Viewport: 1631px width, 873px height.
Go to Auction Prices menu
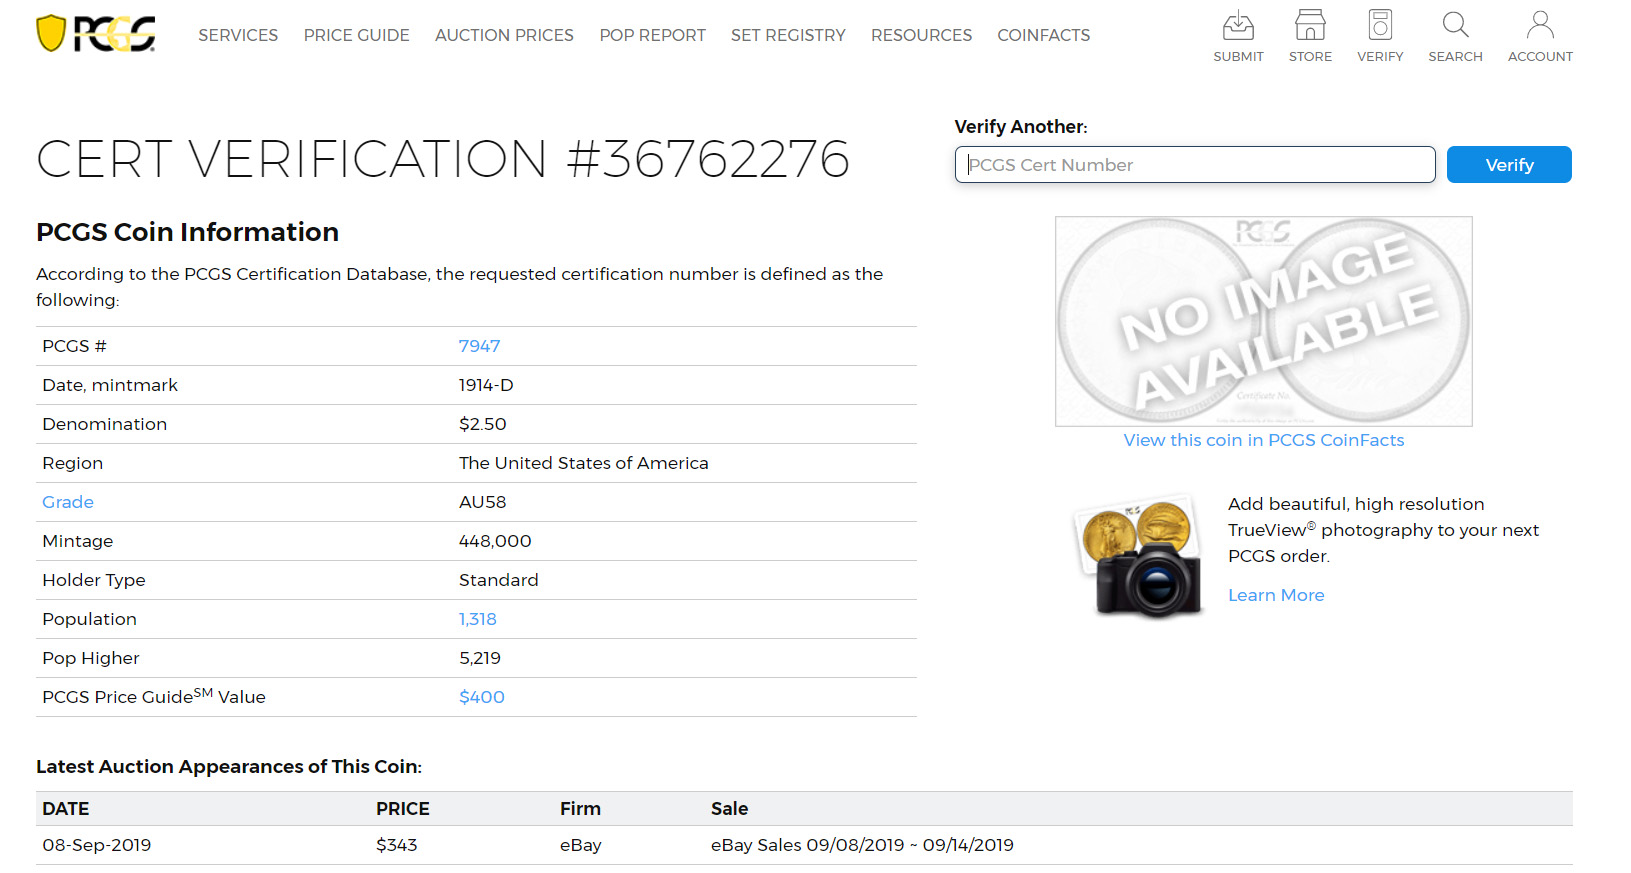504,35
